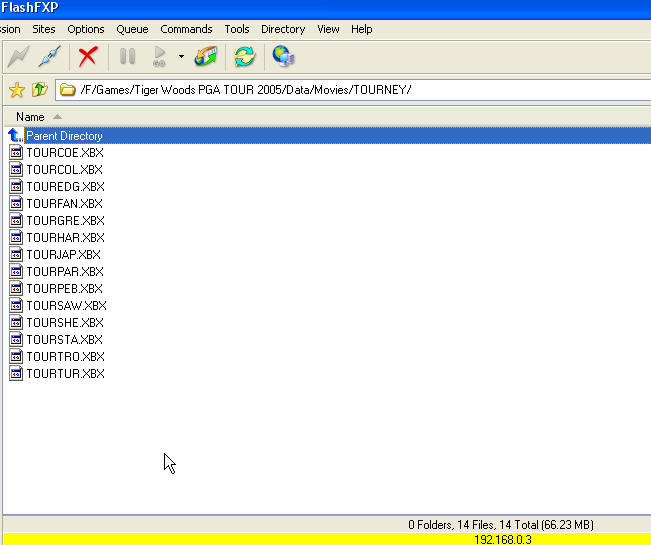Click the Transfer files globe-arrow icon

click(206, 56)
